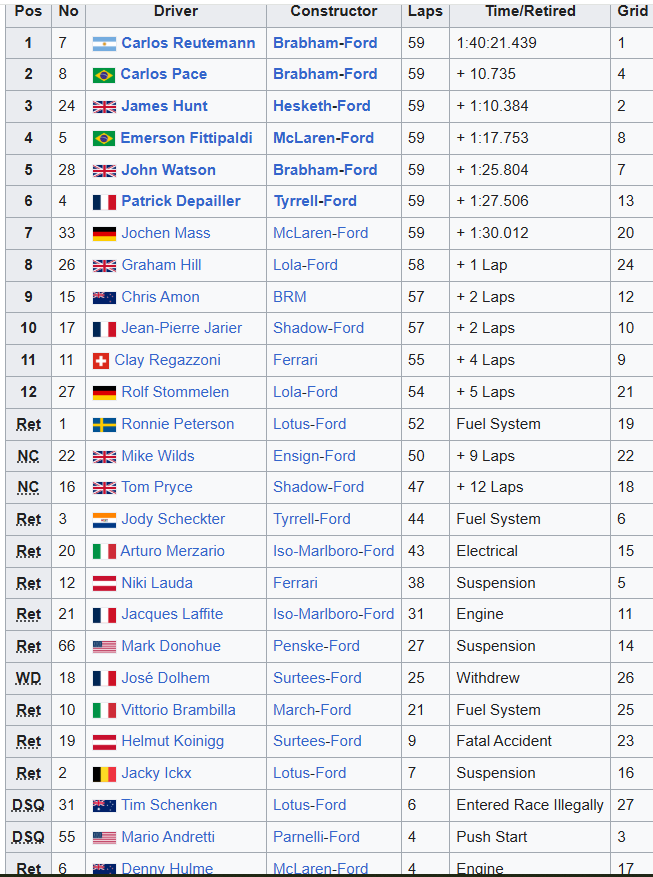This screenshot has height=877, width=653.
Task: Click the Brazil flag beside Emerson Fittipaldi
Action: point(104,139)
